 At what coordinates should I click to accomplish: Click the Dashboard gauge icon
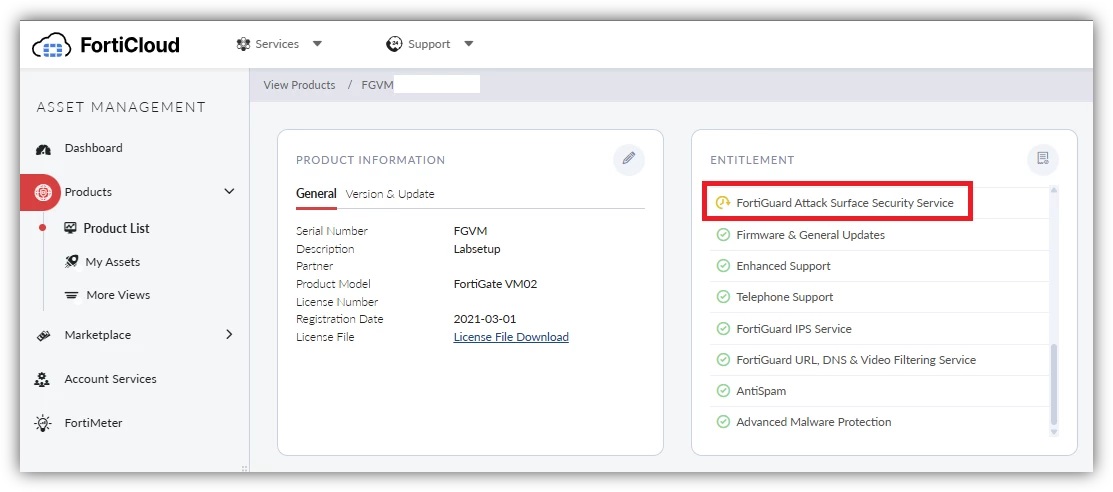point(43,149)
